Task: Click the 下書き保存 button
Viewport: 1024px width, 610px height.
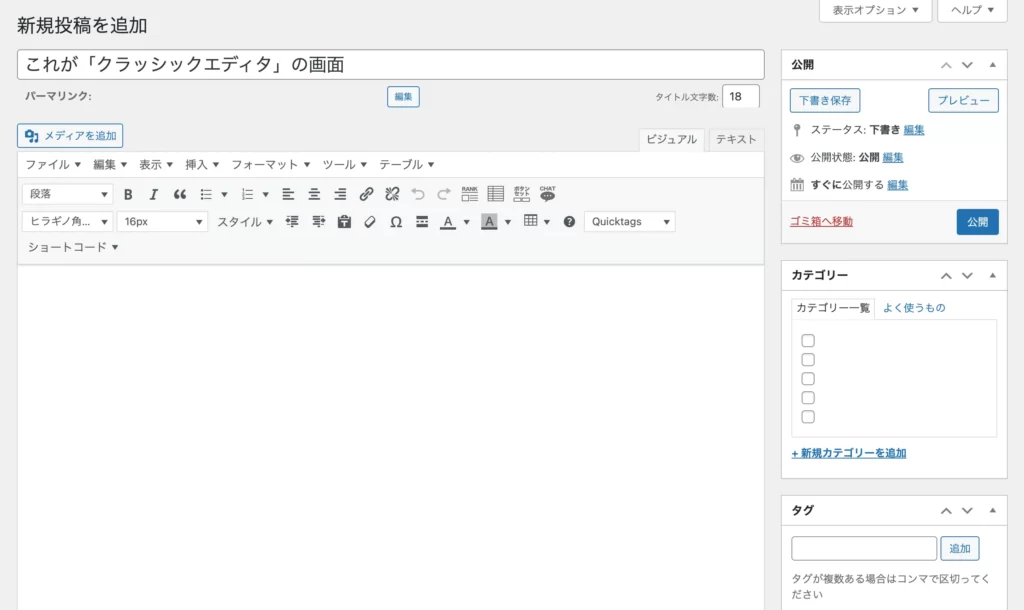Action: coord(825,101)
